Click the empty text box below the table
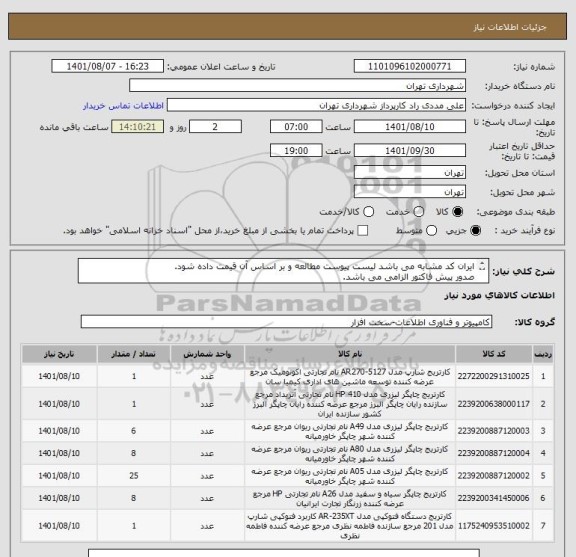This screenshot has width=576, height=557. [284, 553]
